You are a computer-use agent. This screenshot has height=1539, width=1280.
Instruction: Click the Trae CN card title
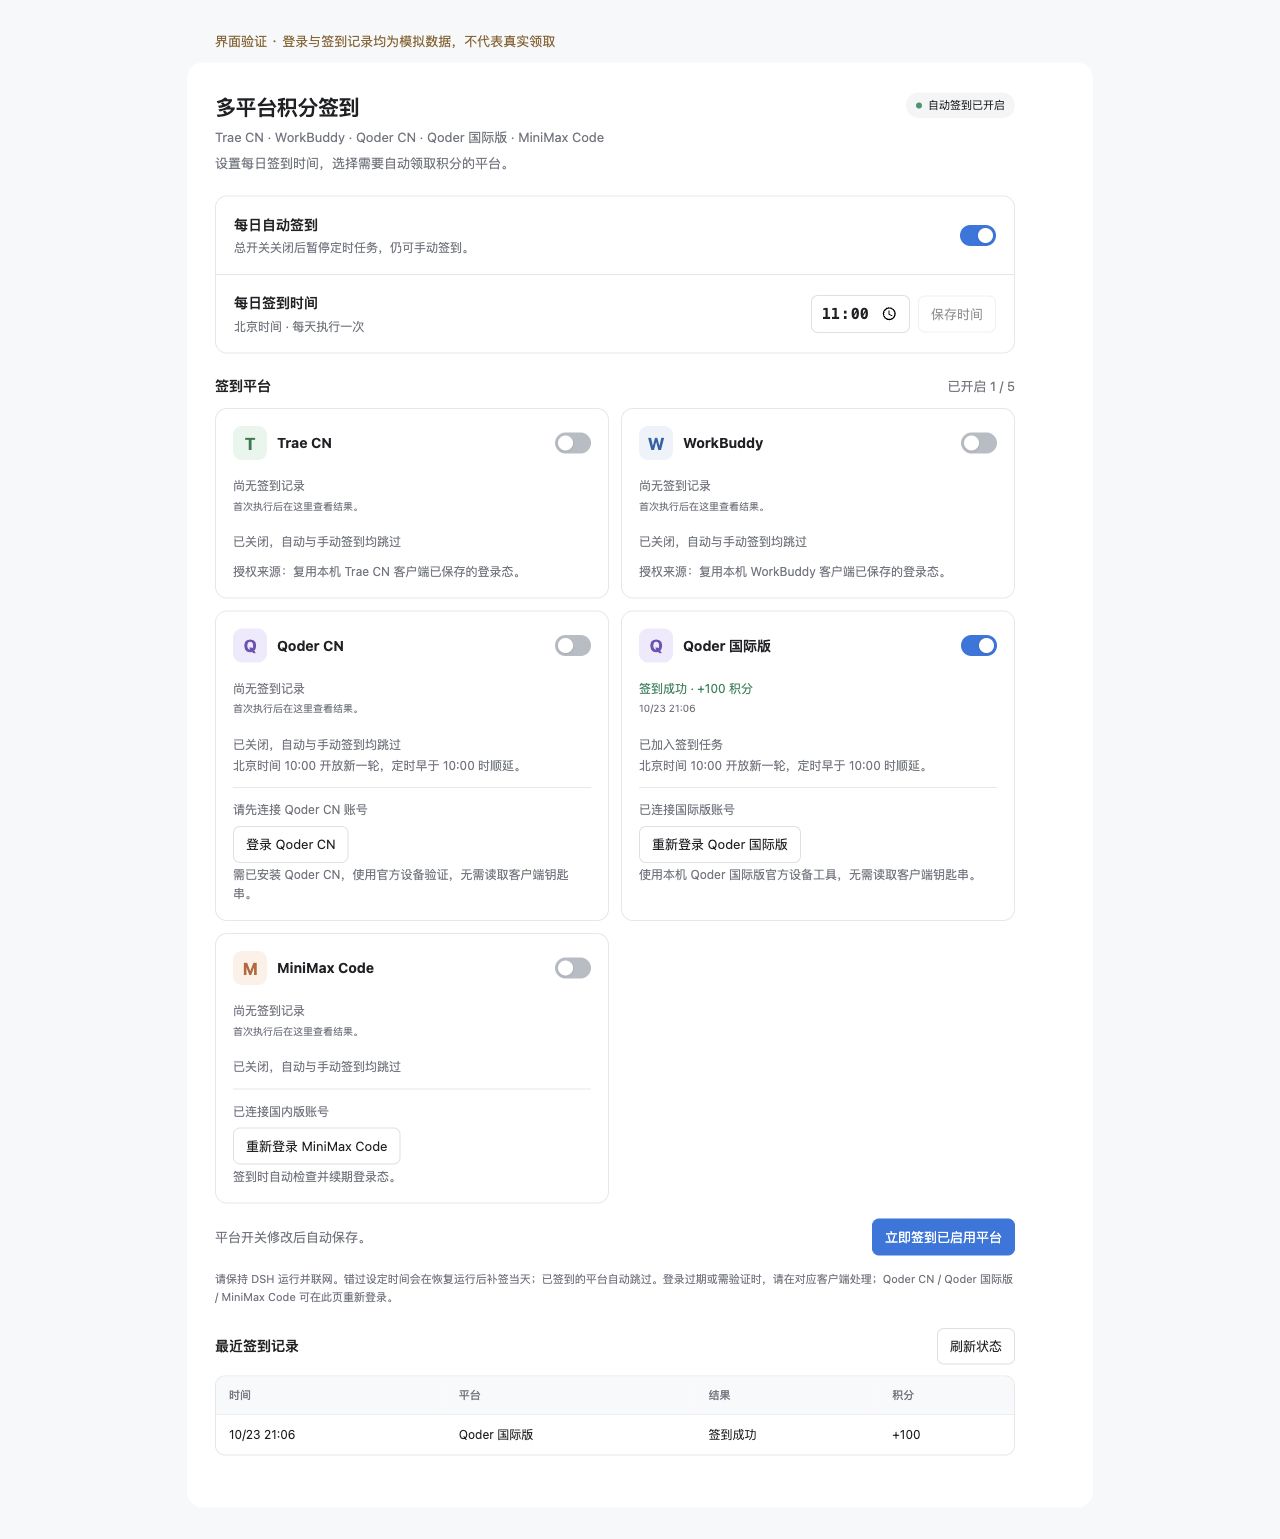304,443
